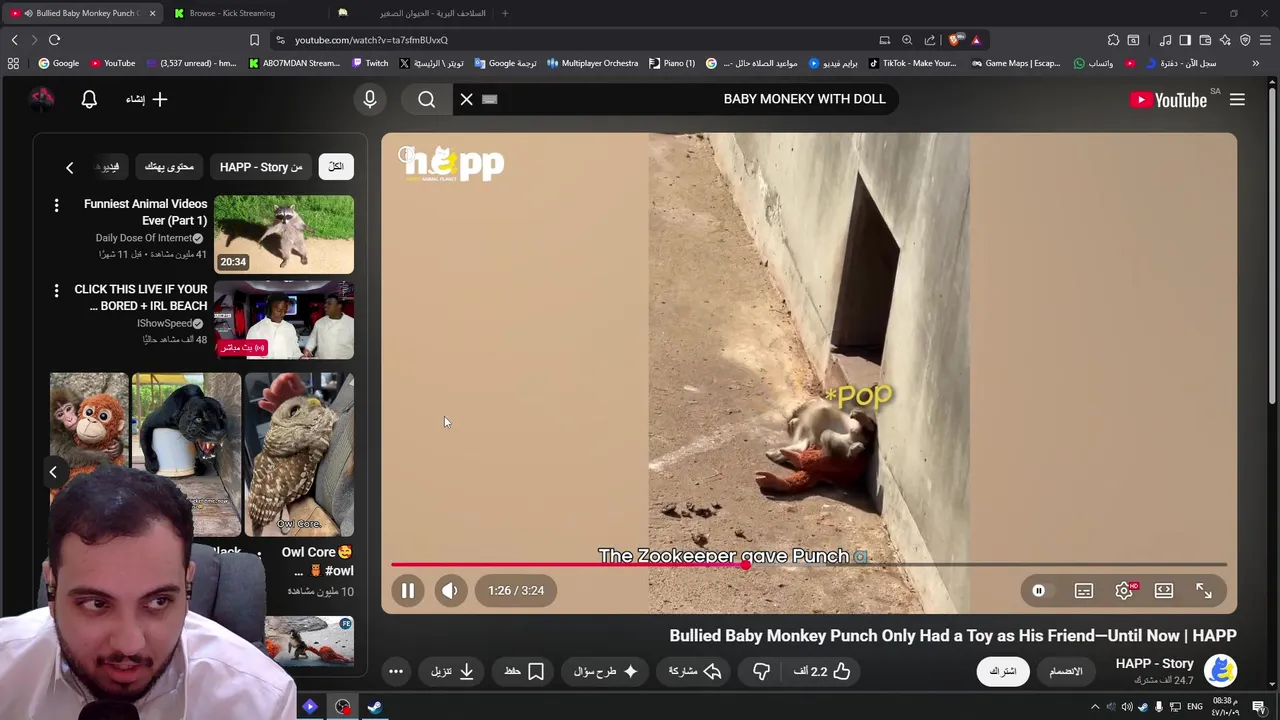
Task: Go back in browser history
Action: pyautogui.click(x=14, y=40)
